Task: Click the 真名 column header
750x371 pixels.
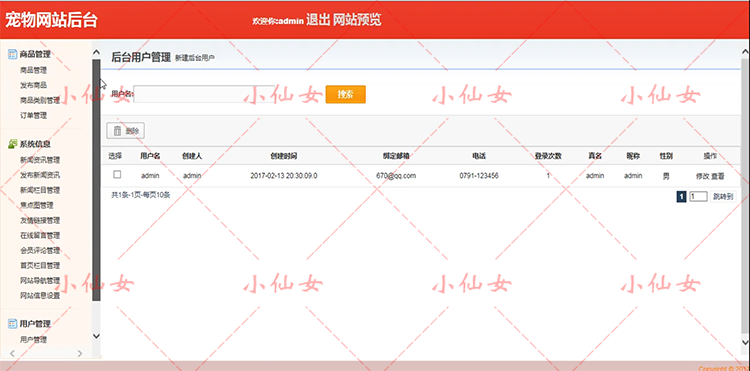Action: point(595,156)
